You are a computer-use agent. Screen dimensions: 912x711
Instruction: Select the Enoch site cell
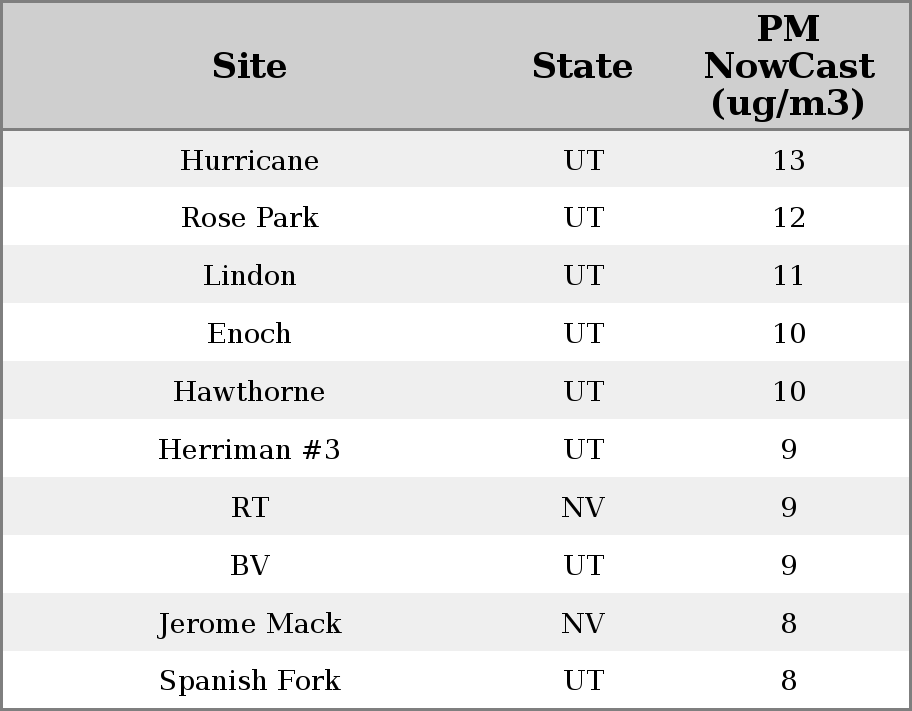click(x=249, y=334)
